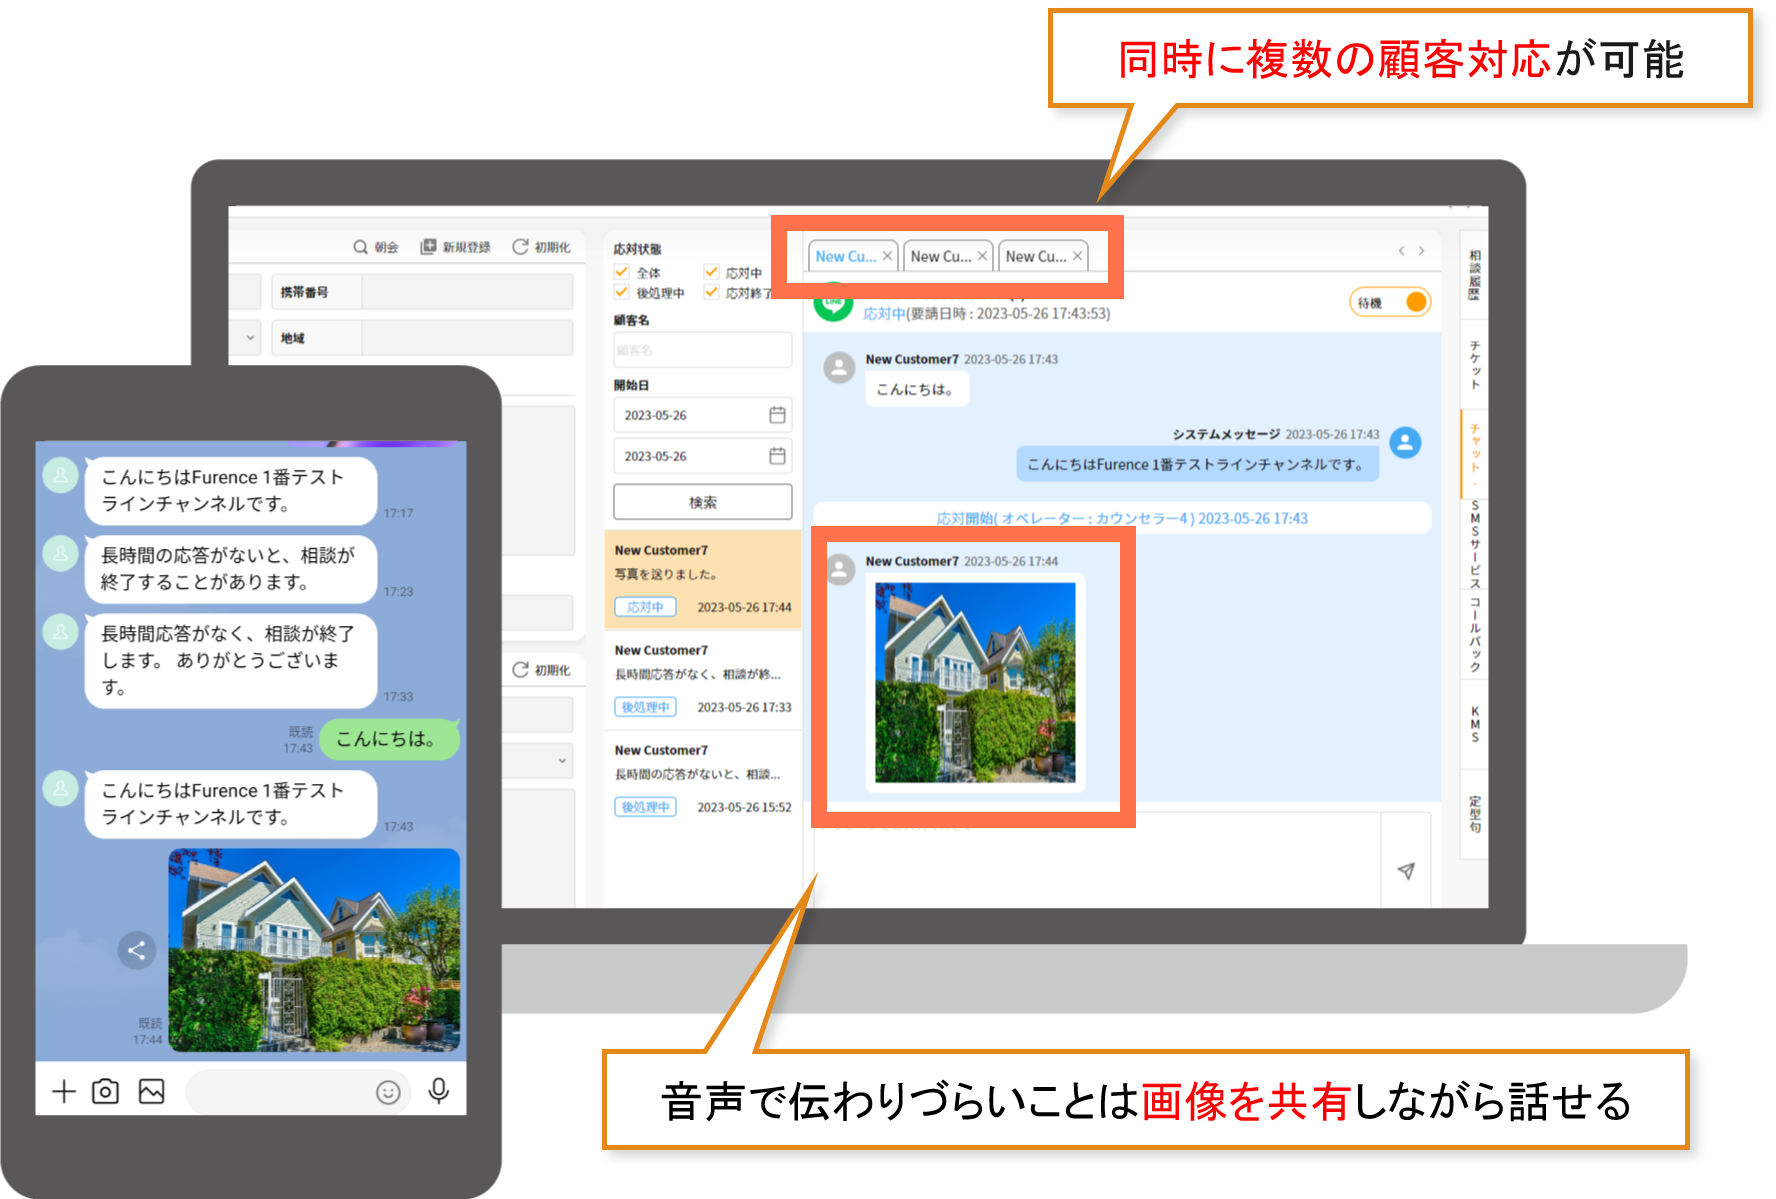Send the message with the paper plane icon

tap(1406, 871)
